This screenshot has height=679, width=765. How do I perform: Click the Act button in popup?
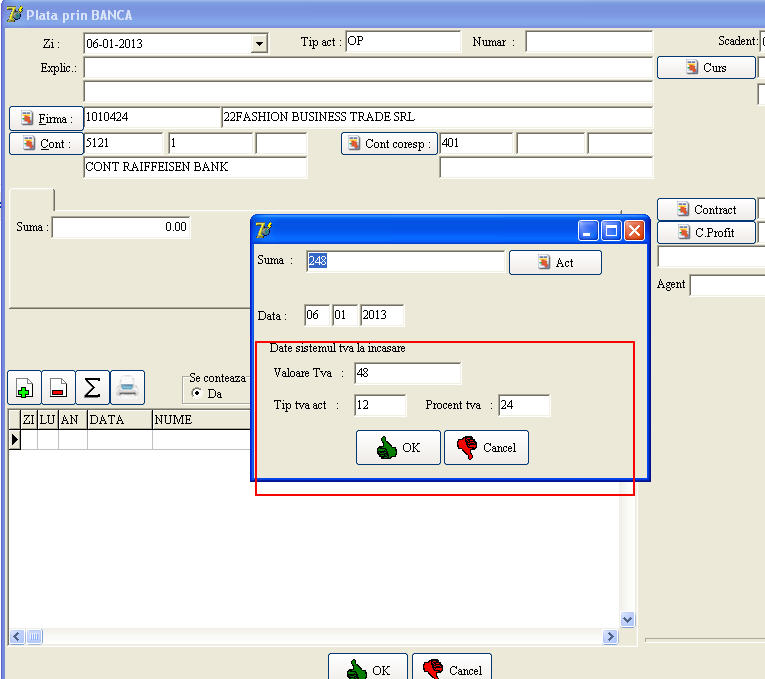[555, 262]
